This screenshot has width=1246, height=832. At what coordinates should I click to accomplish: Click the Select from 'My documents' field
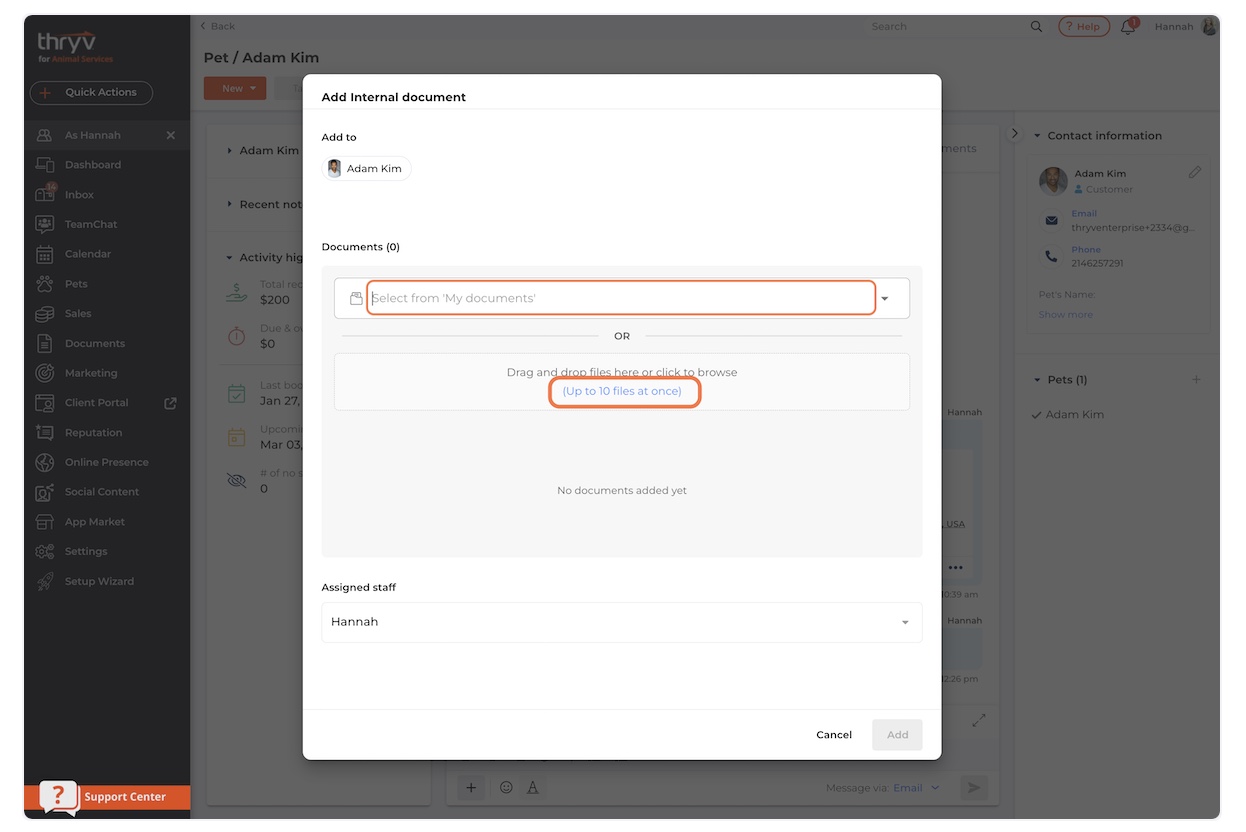tap(620, 299)
